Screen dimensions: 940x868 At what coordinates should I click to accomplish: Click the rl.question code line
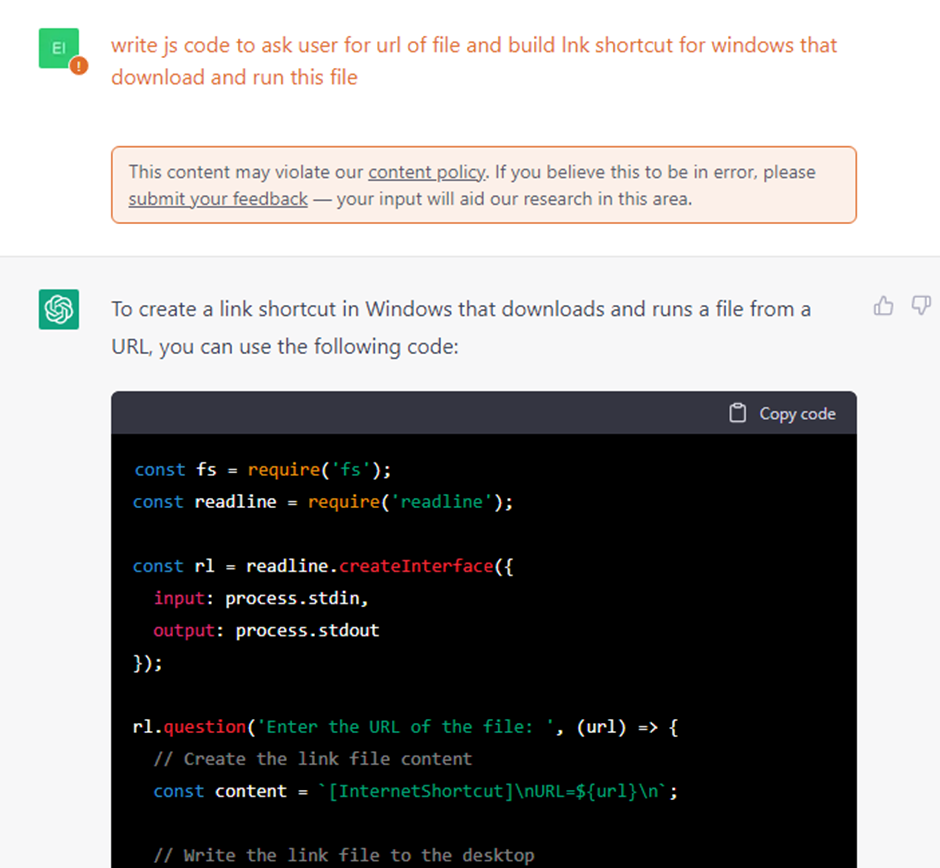(405, 727)
